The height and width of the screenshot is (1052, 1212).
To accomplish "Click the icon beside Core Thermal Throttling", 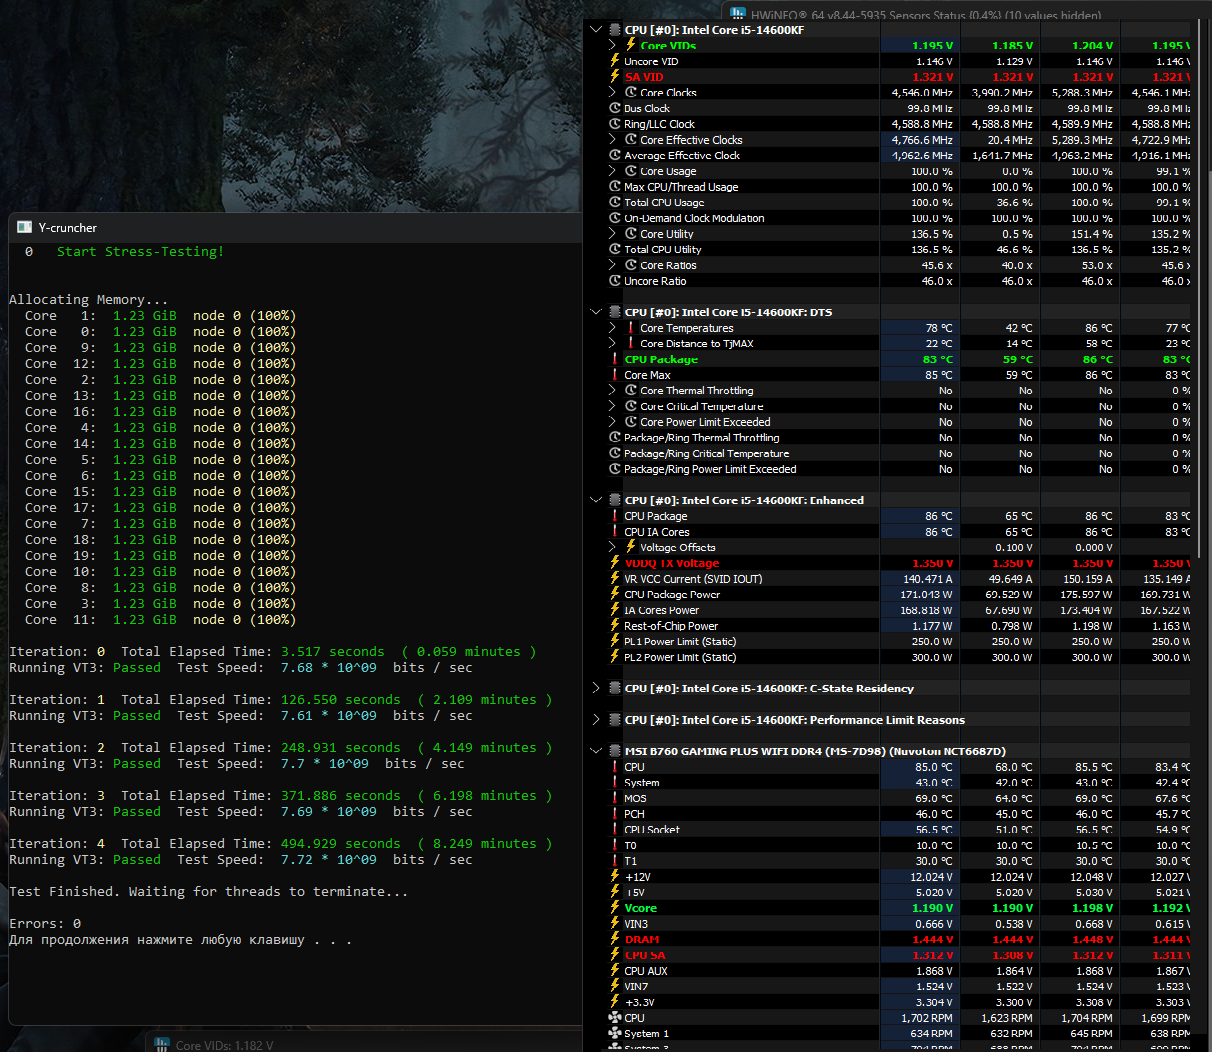I will [631, 390].
